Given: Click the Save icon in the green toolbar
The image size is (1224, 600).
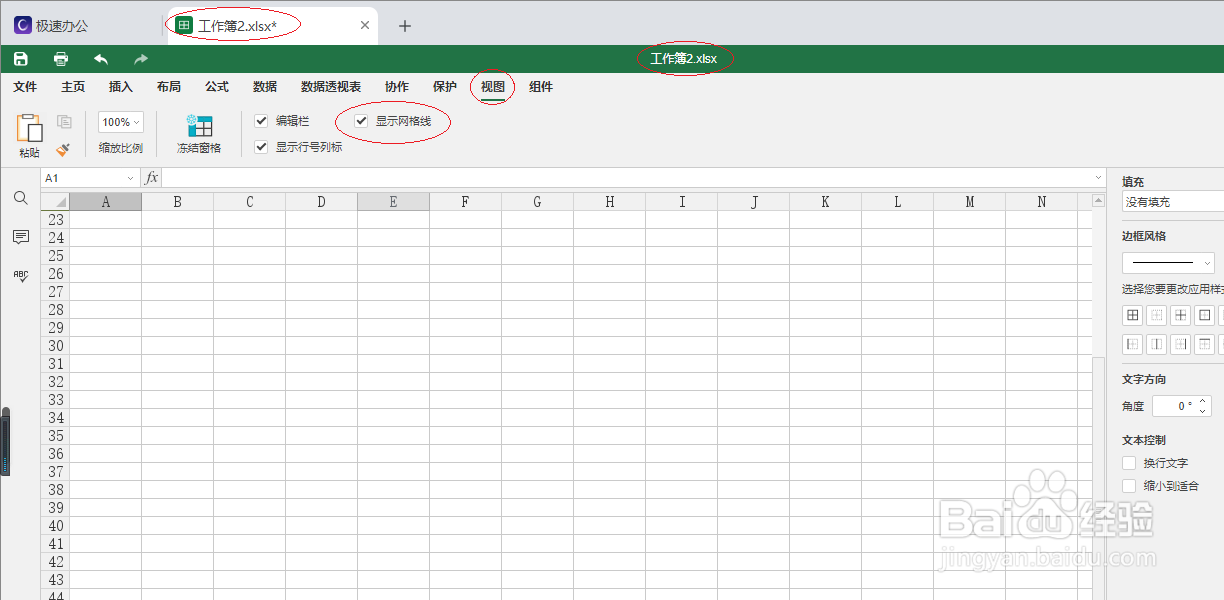Looking at the screenshot, I should coord(21,59).
